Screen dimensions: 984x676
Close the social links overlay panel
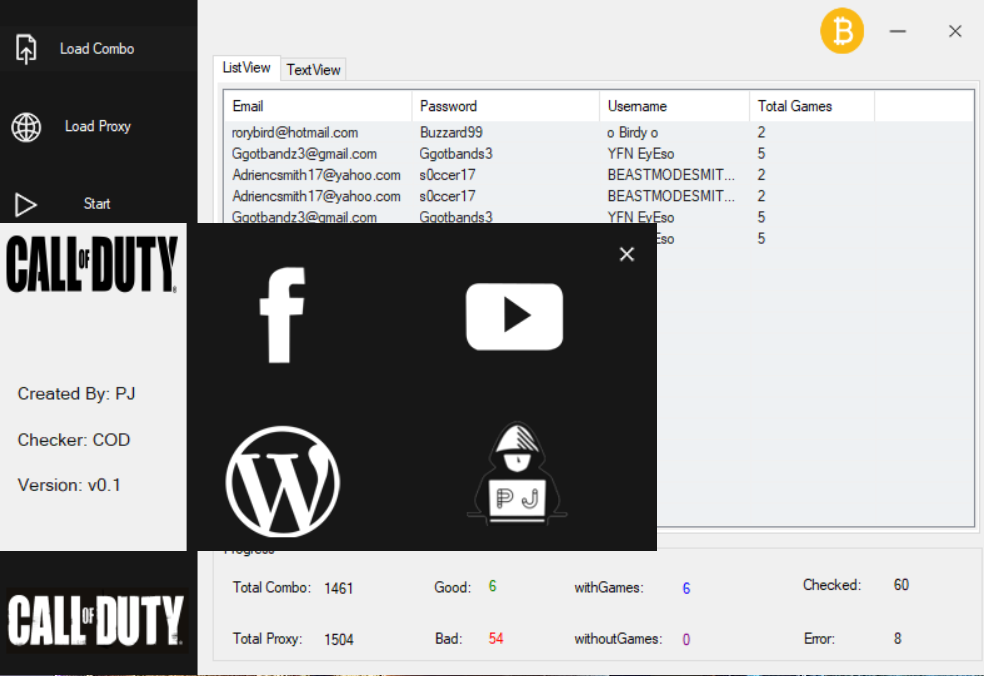coord(626,254)
